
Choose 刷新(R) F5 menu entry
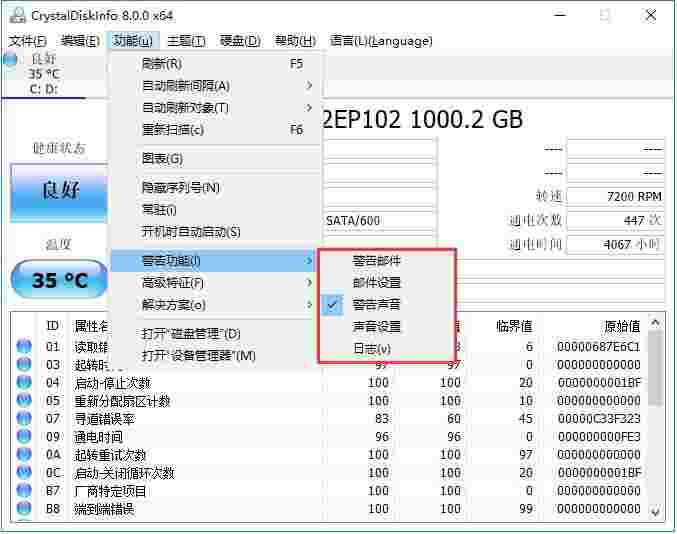216,64
